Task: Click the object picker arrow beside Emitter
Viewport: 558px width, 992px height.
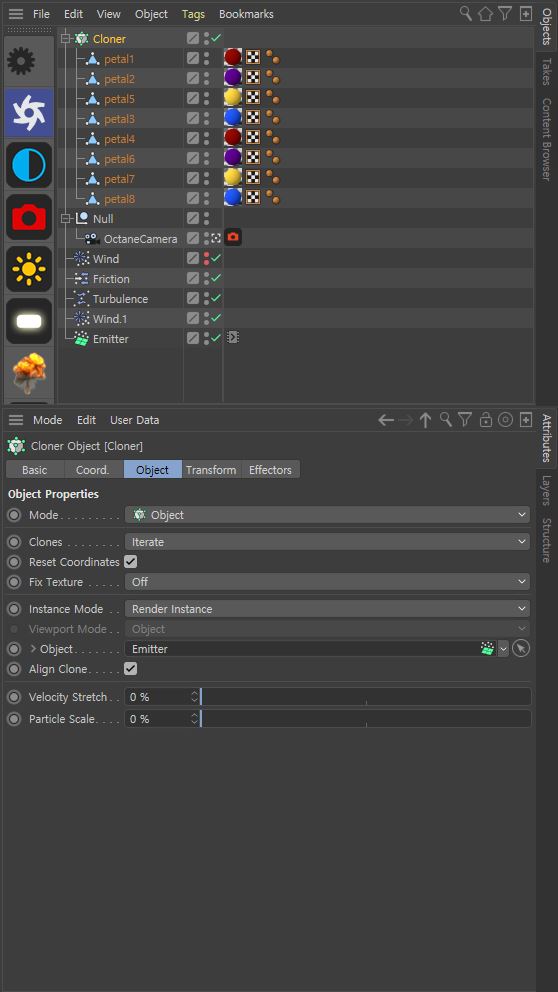Action: [521, 648]
